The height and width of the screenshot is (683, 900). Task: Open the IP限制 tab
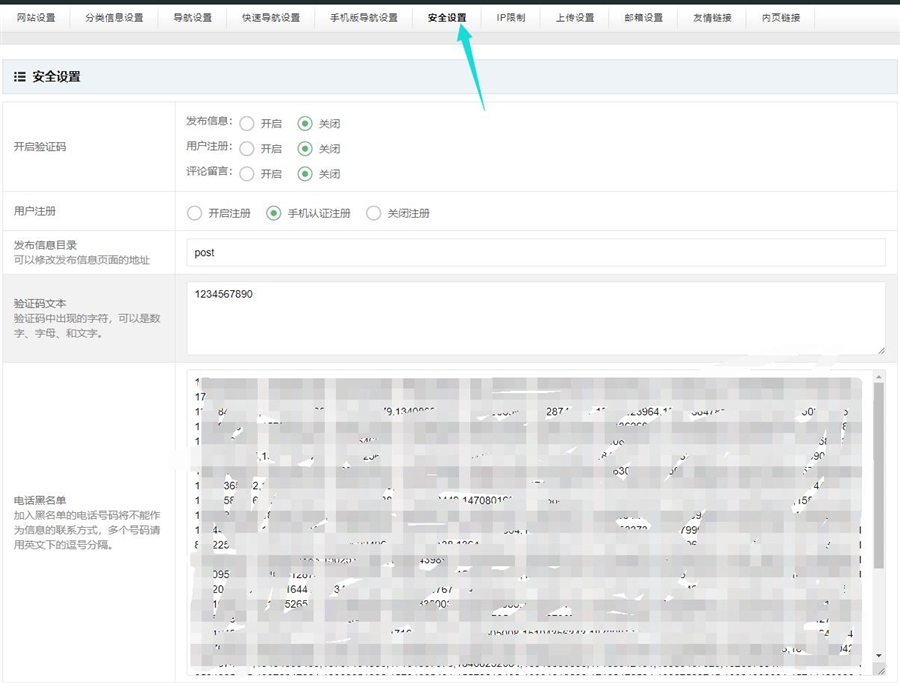coord(510,18)
